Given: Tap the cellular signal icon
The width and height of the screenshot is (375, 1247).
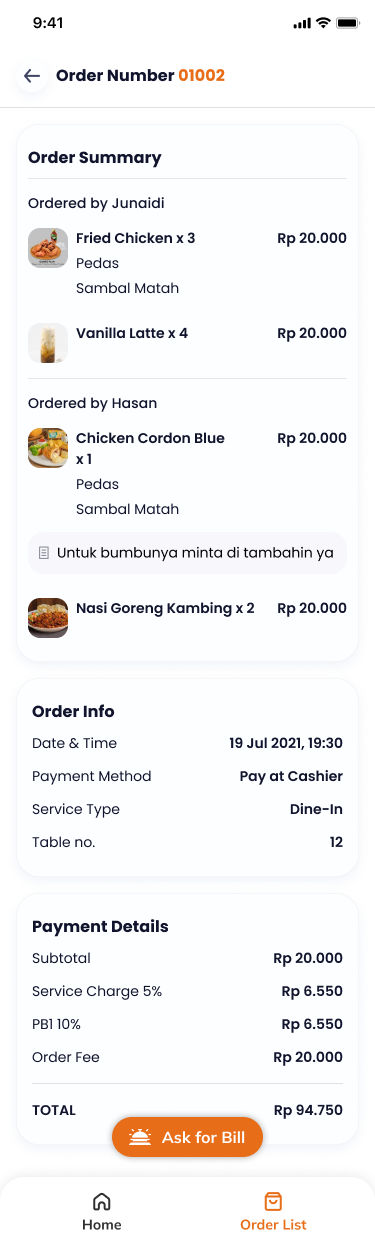Looking at the screenshot, I should 302,23.
